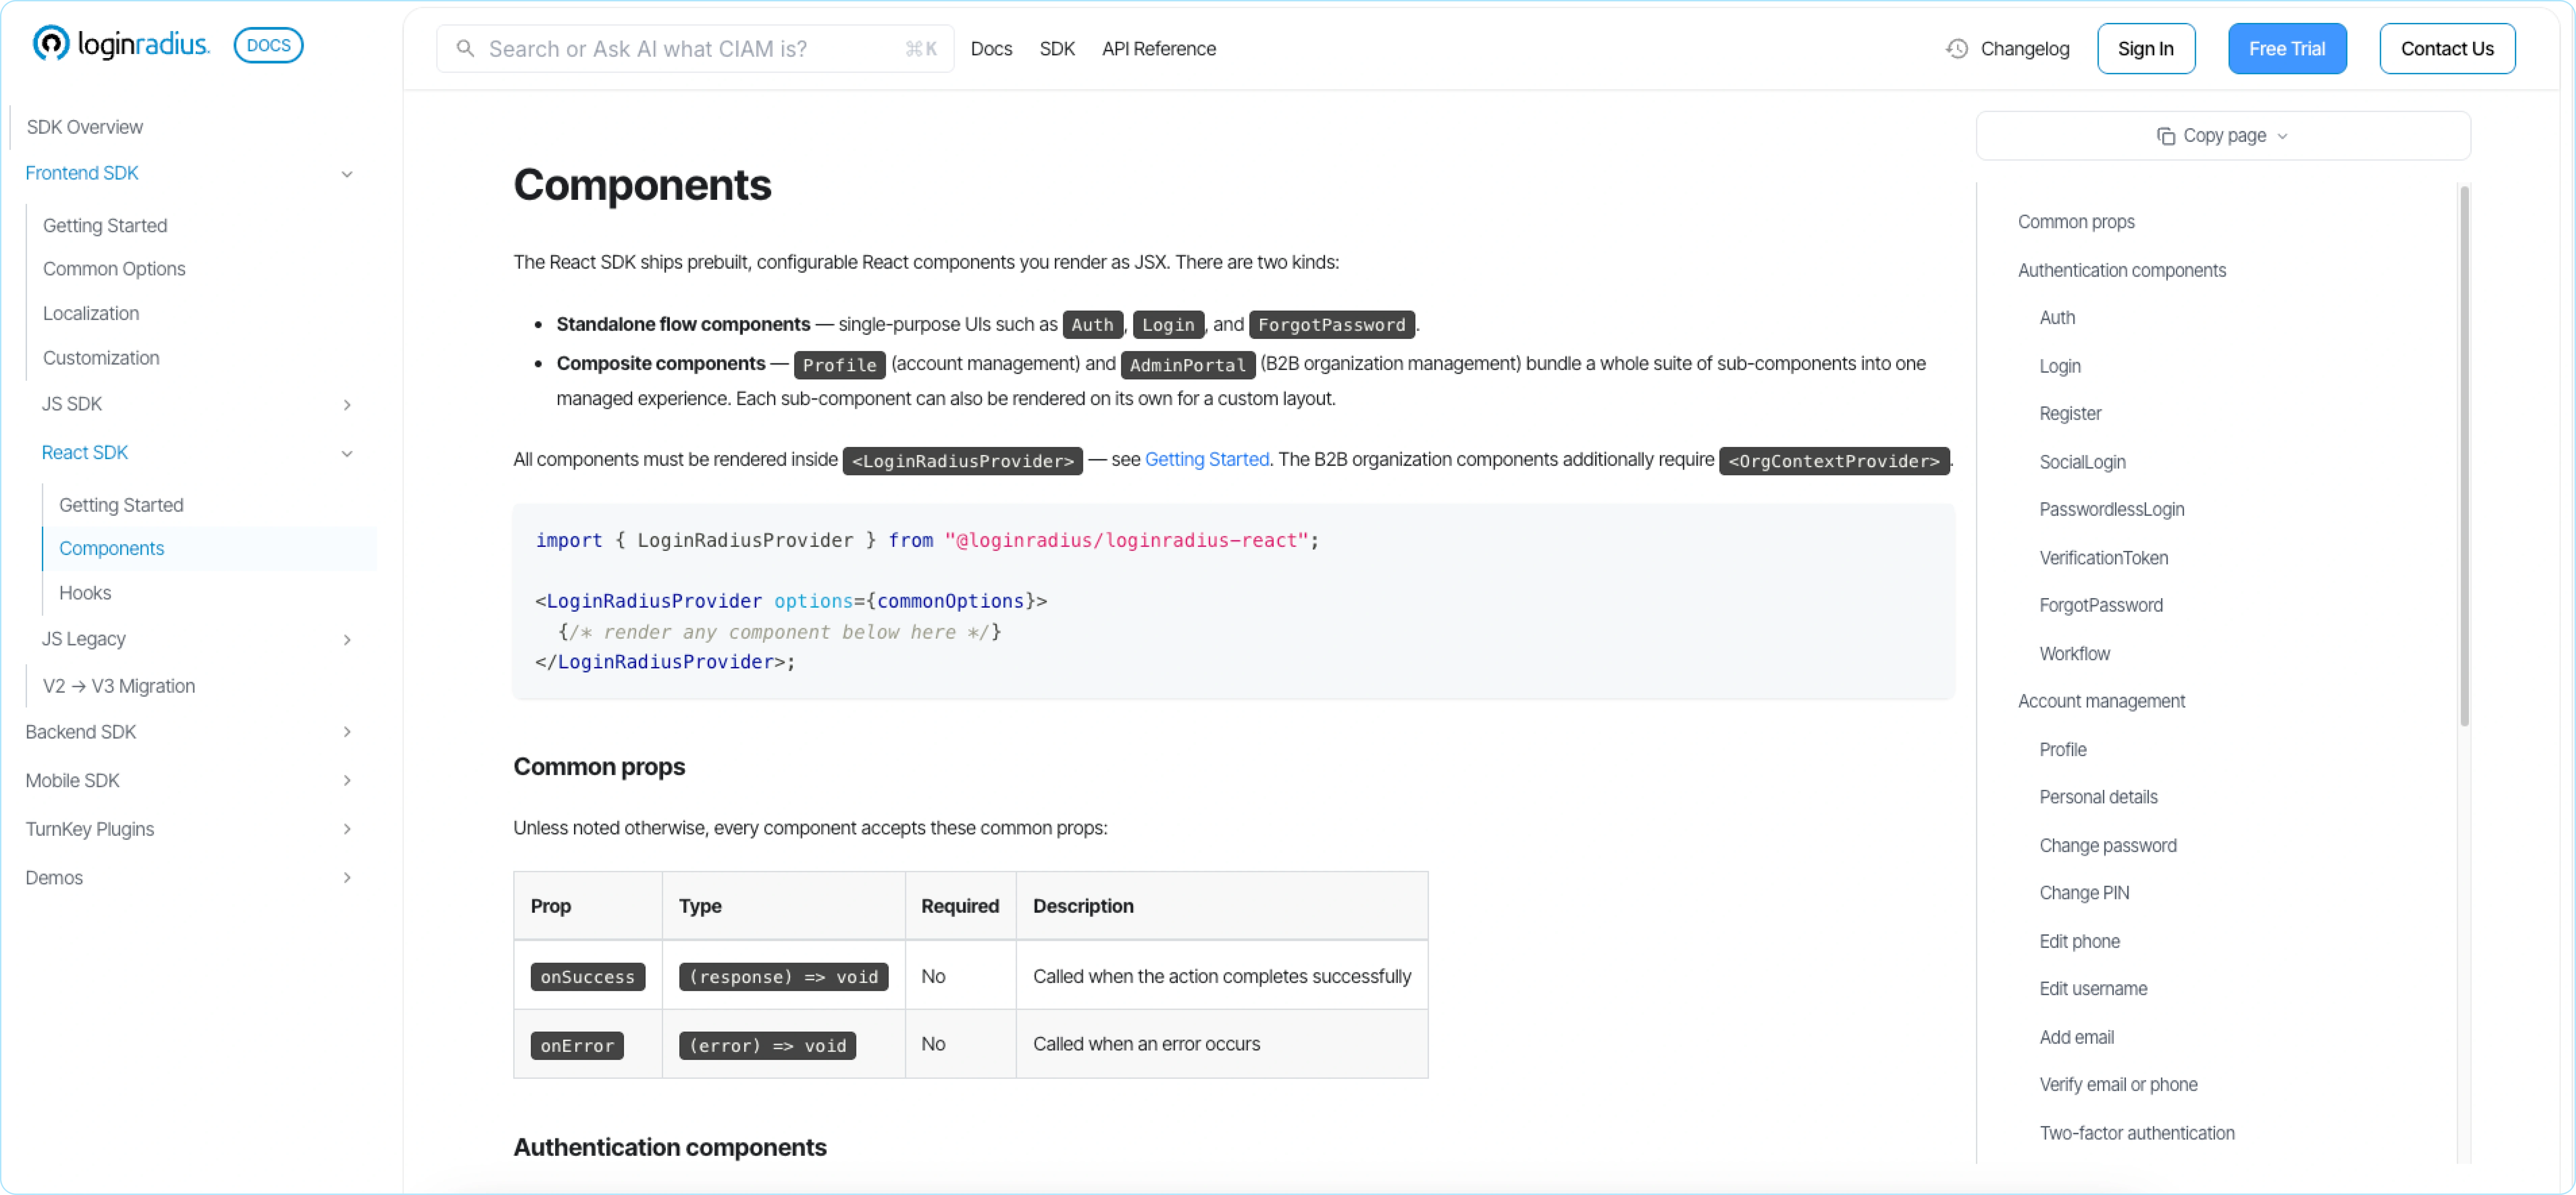Jump to Account management in contents
Image resolution: width=2576 pixels, height=1195 pixels.
coord(2101,702)
